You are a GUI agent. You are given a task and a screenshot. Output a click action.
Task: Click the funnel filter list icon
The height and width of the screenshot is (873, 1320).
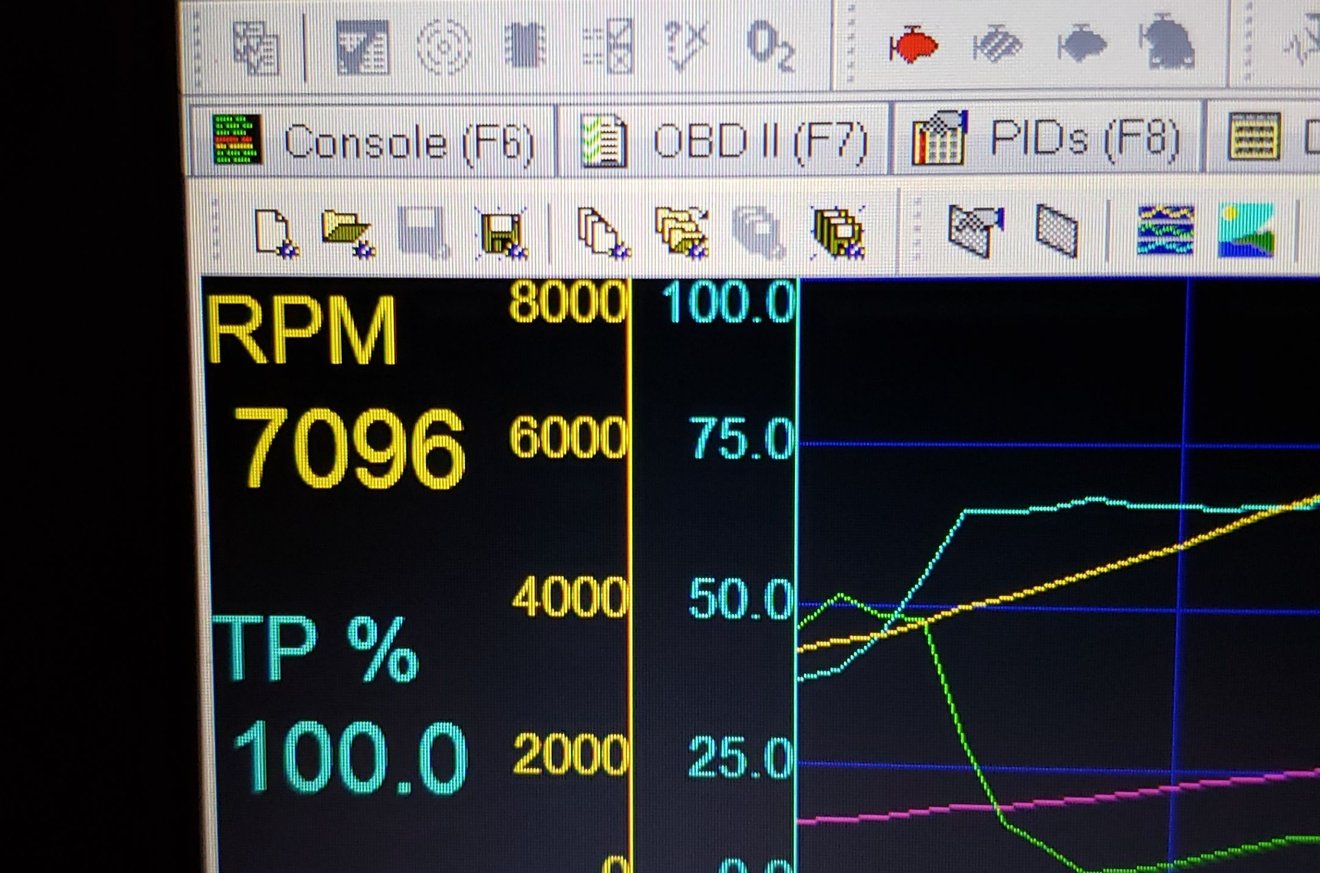(x=362, y=46)
